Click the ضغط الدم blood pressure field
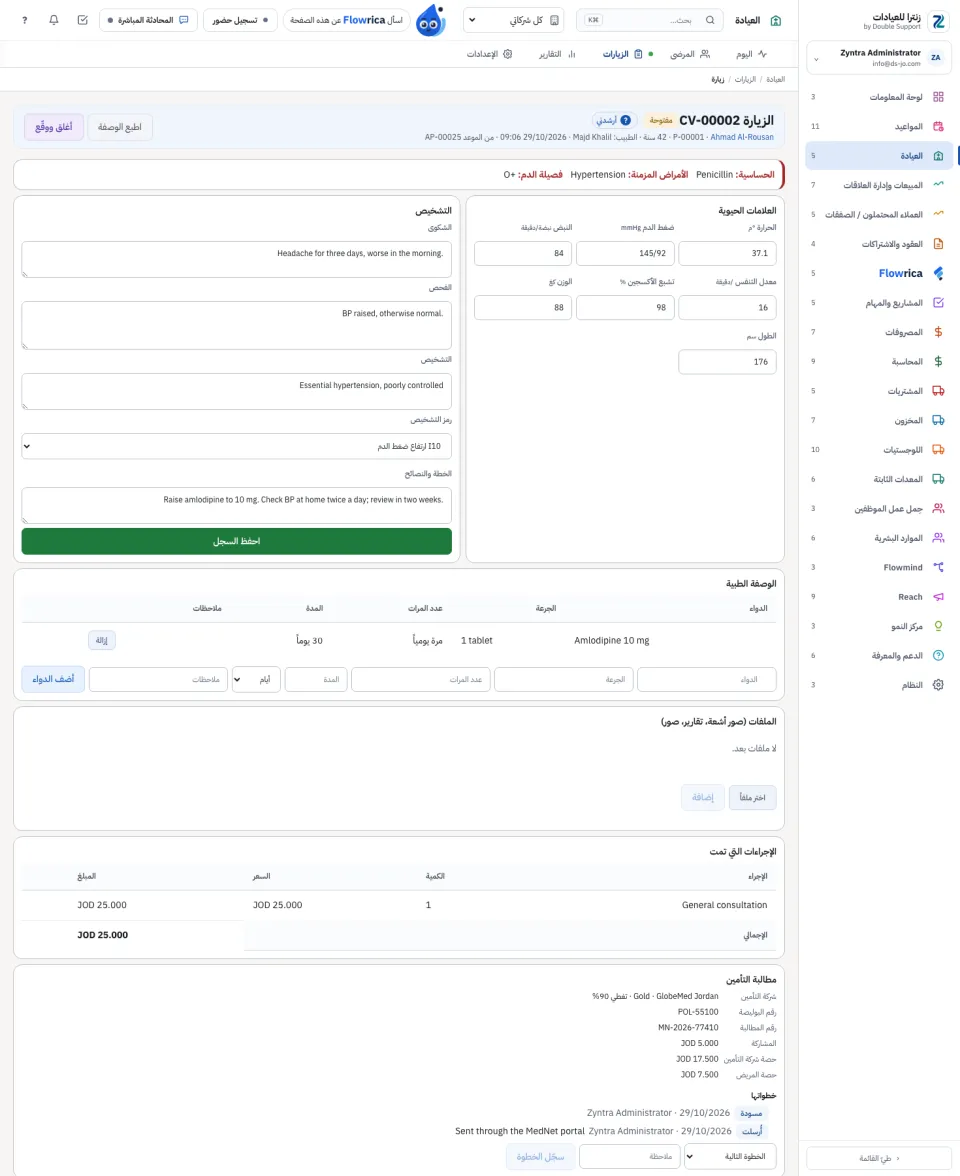 (x=626, y=254)
